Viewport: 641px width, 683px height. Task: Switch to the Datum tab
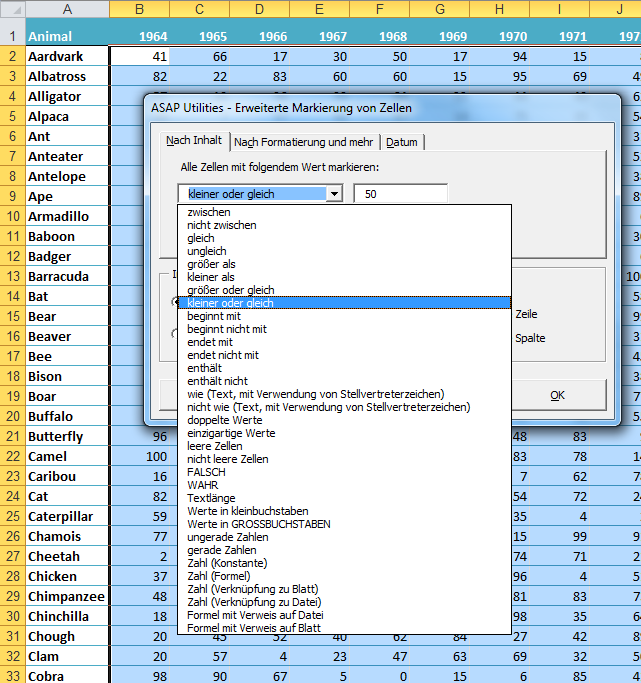(x=402, y=142)
